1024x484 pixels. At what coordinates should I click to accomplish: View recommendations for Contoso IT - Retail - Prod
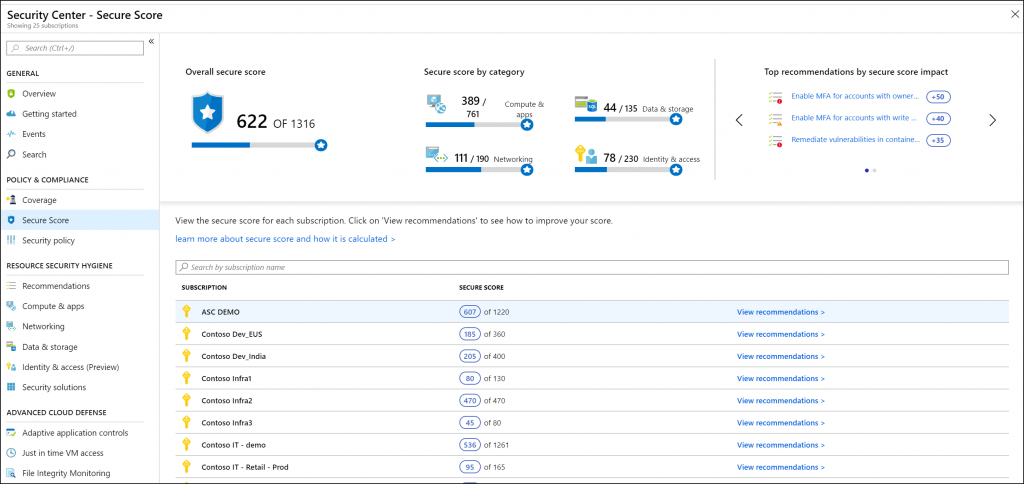[780, 468]
